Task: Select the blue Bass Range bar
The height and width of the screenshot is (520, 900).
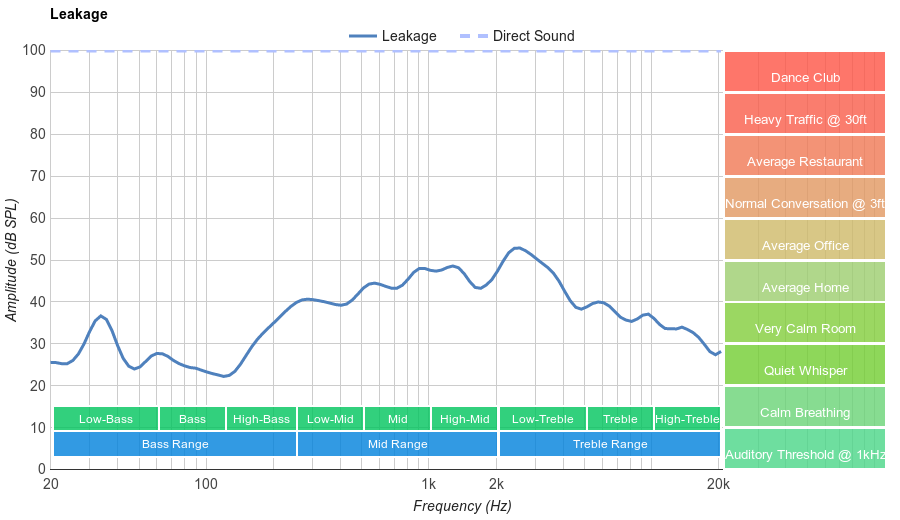Action: 175,444
